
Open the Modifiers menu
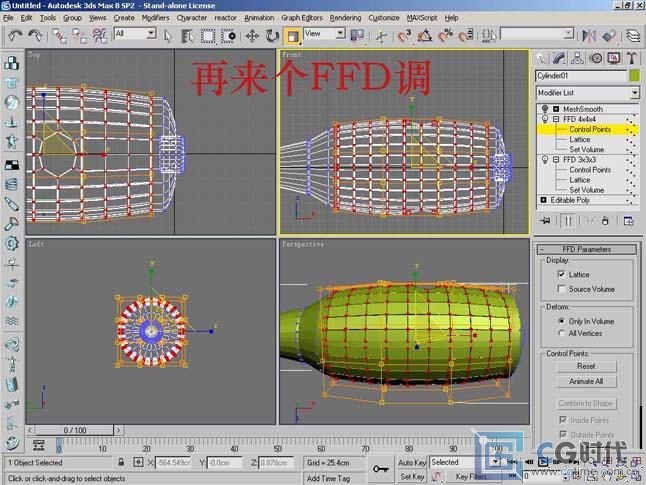click(155, 18)
